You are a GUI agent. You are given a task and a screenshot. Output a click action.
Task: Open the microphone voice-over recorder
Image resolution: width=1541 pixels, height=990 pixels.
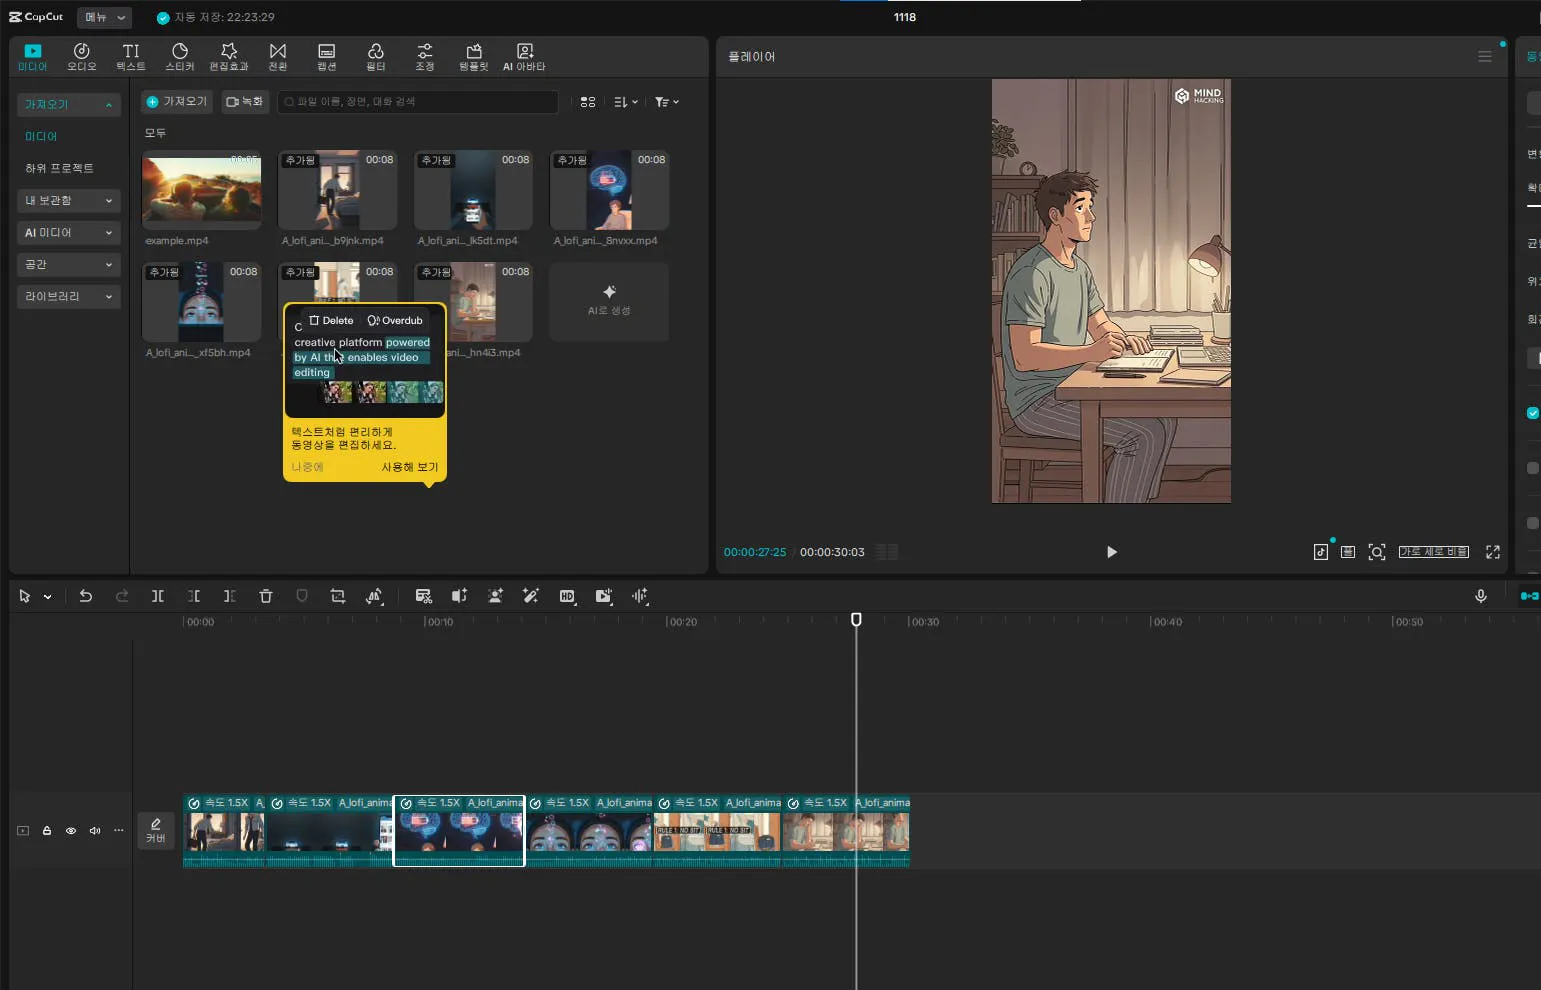click(x=1481, y=596)
